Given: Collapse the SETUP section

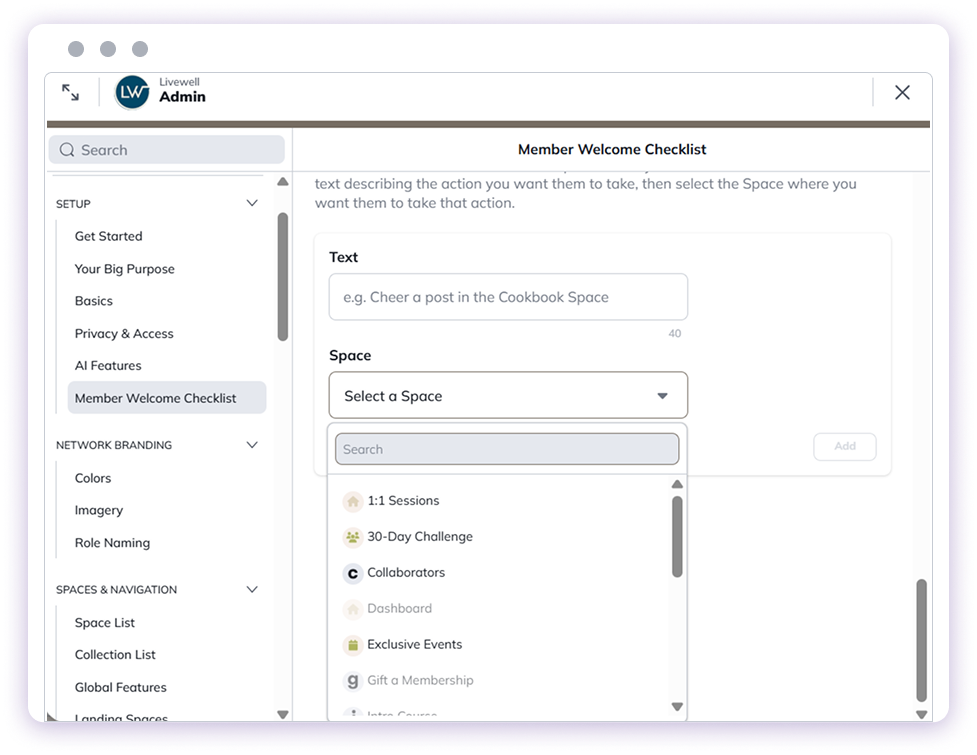Looking at the screenshot, I should (x=252, y=203).
